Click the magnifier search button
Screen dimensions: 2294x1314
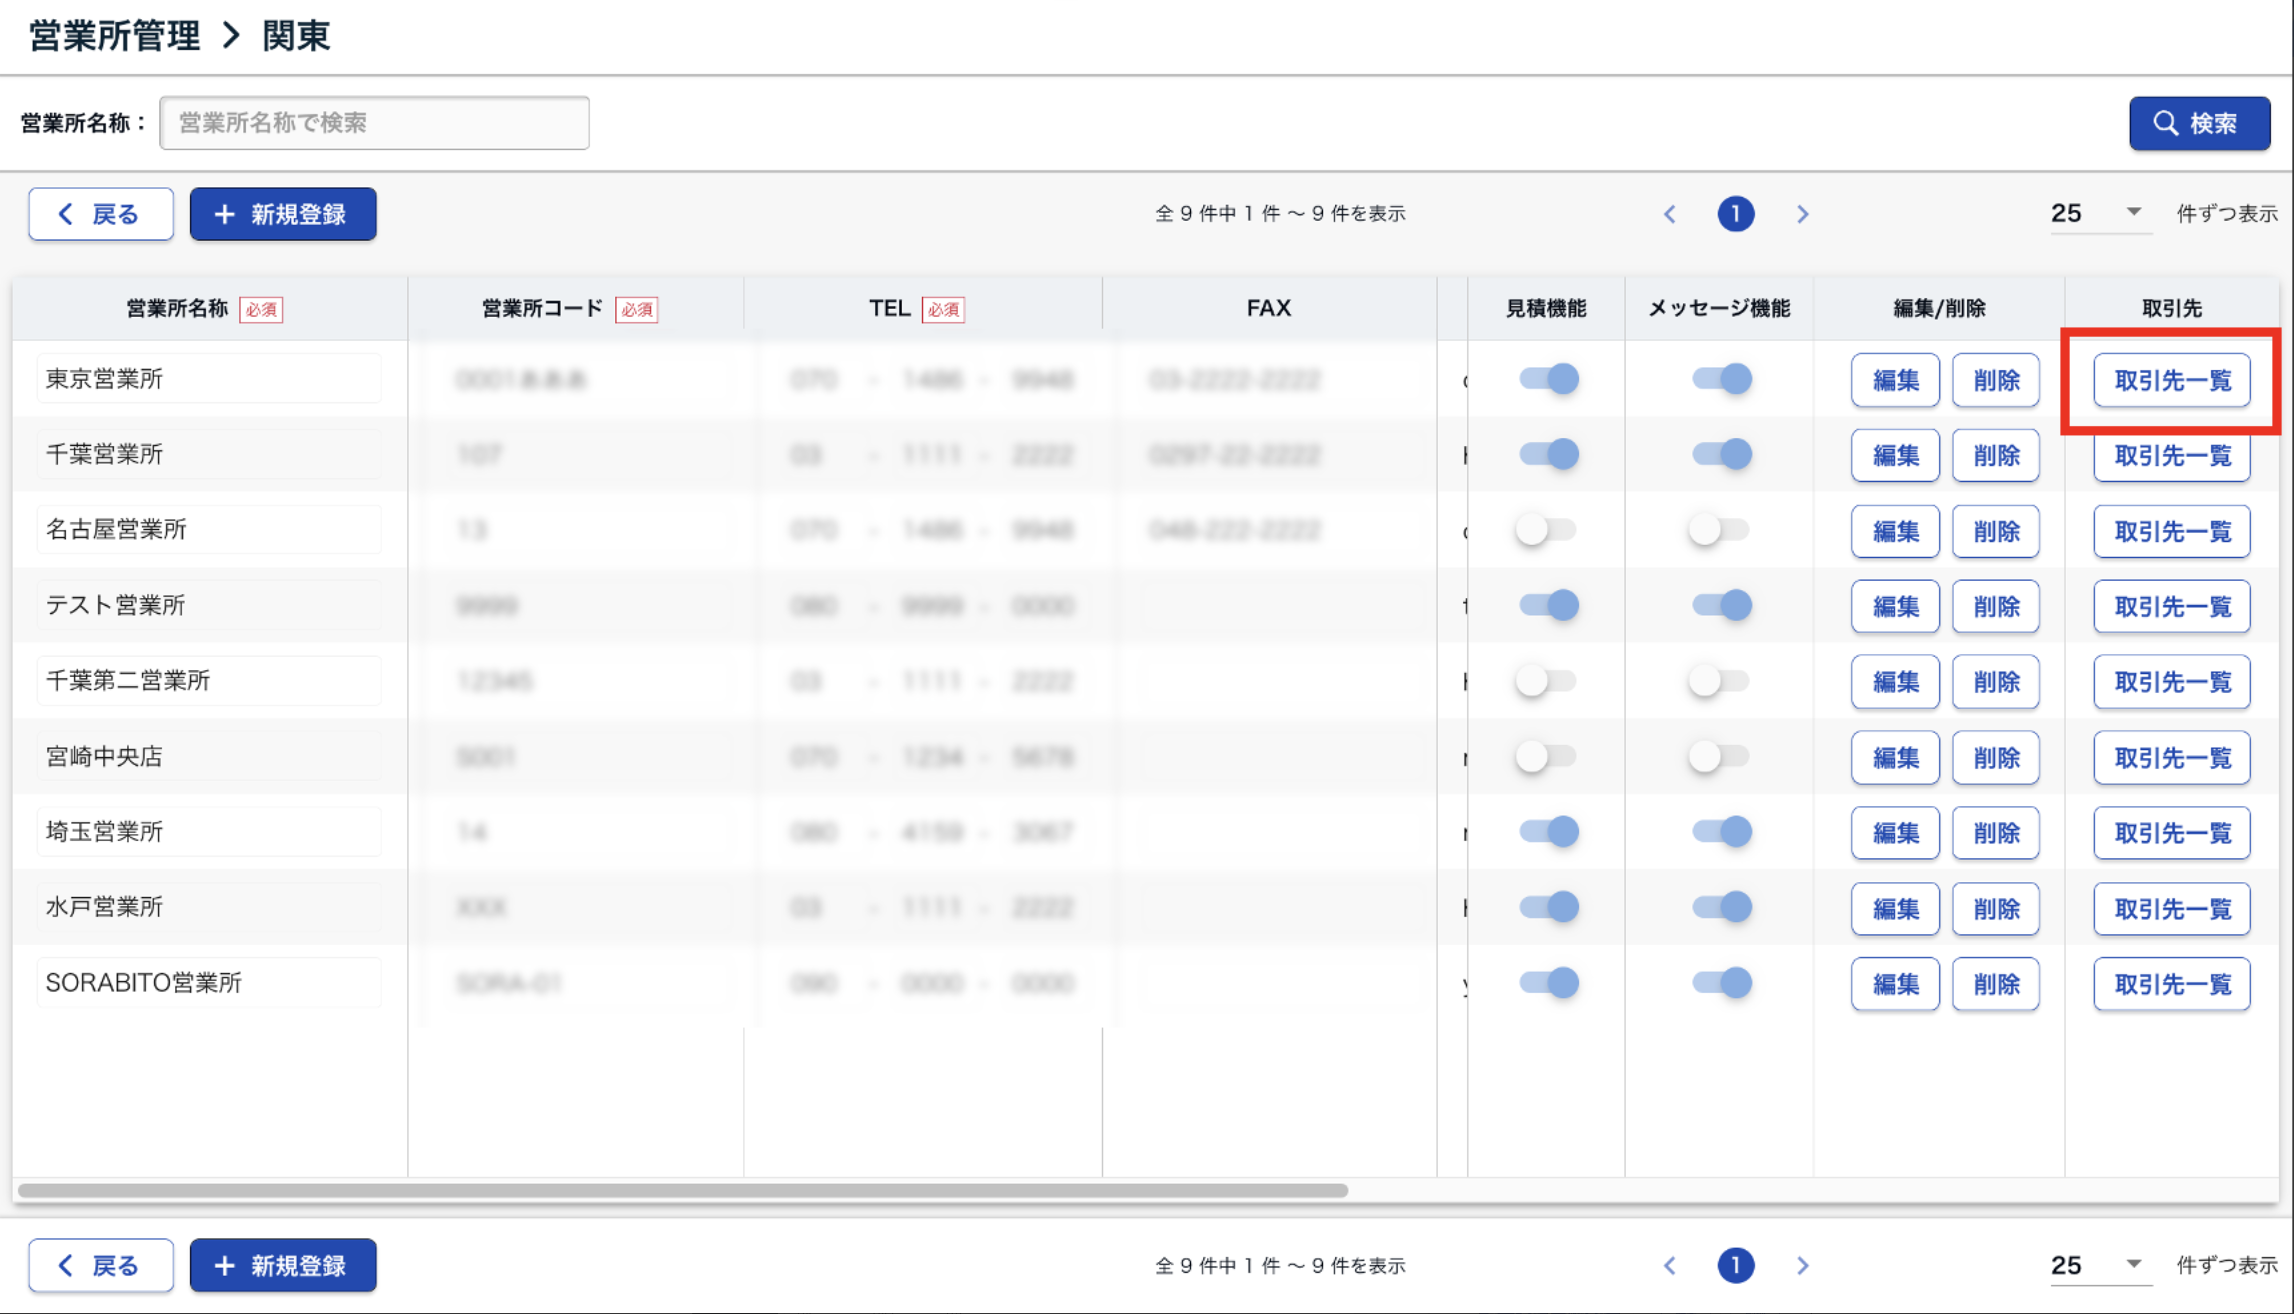click(x=2198, y=123)
